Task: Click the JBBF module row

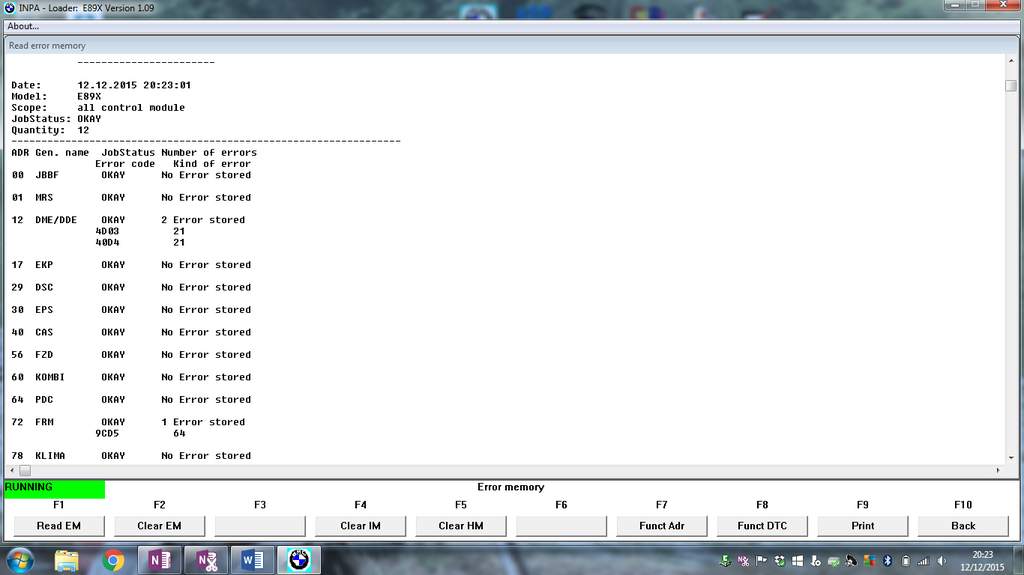Action: [x=131, y=175]
